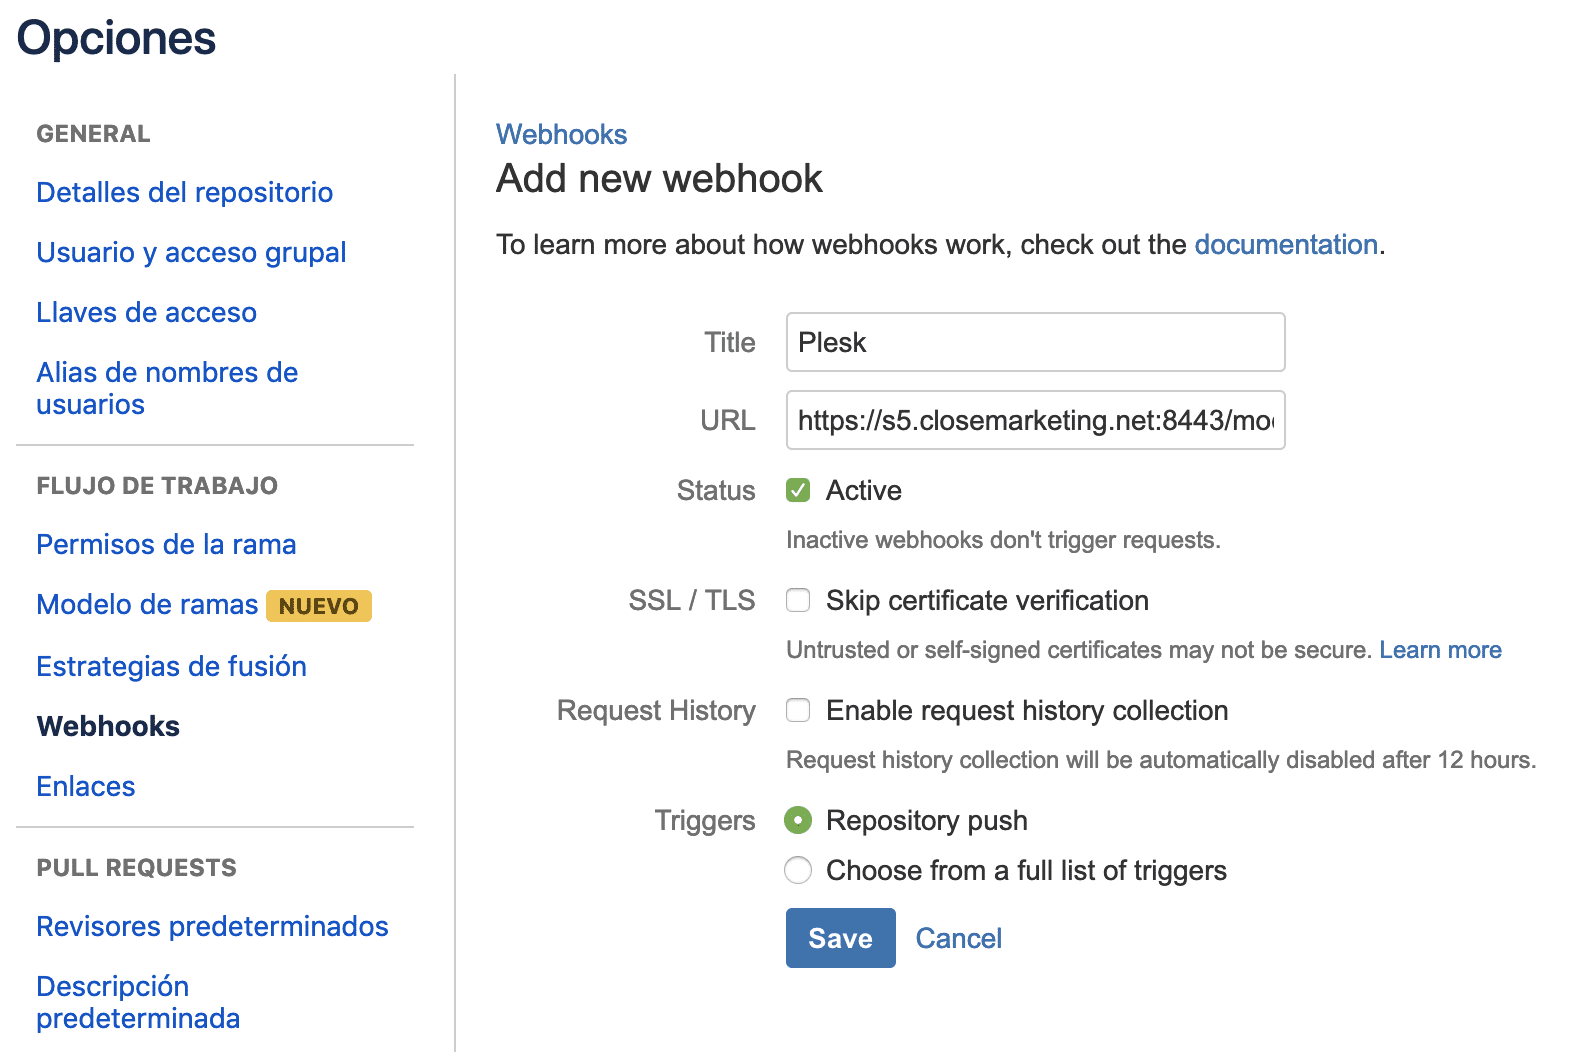Click the NUEVO badge

(x=319, y=606)
